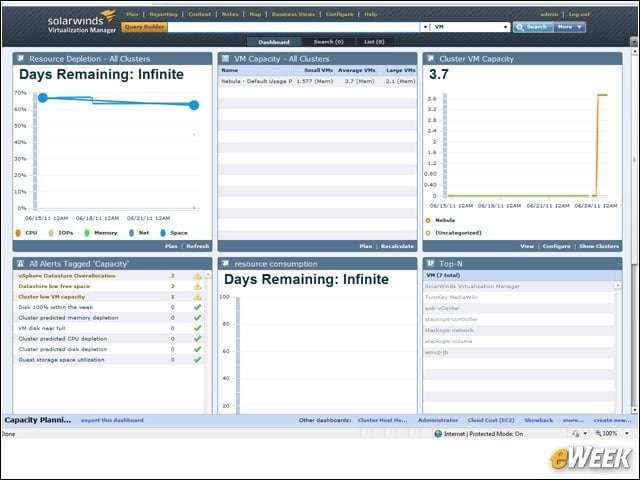Click the main query search input field
The image size is (640, 480).
(x=293, y=27)
